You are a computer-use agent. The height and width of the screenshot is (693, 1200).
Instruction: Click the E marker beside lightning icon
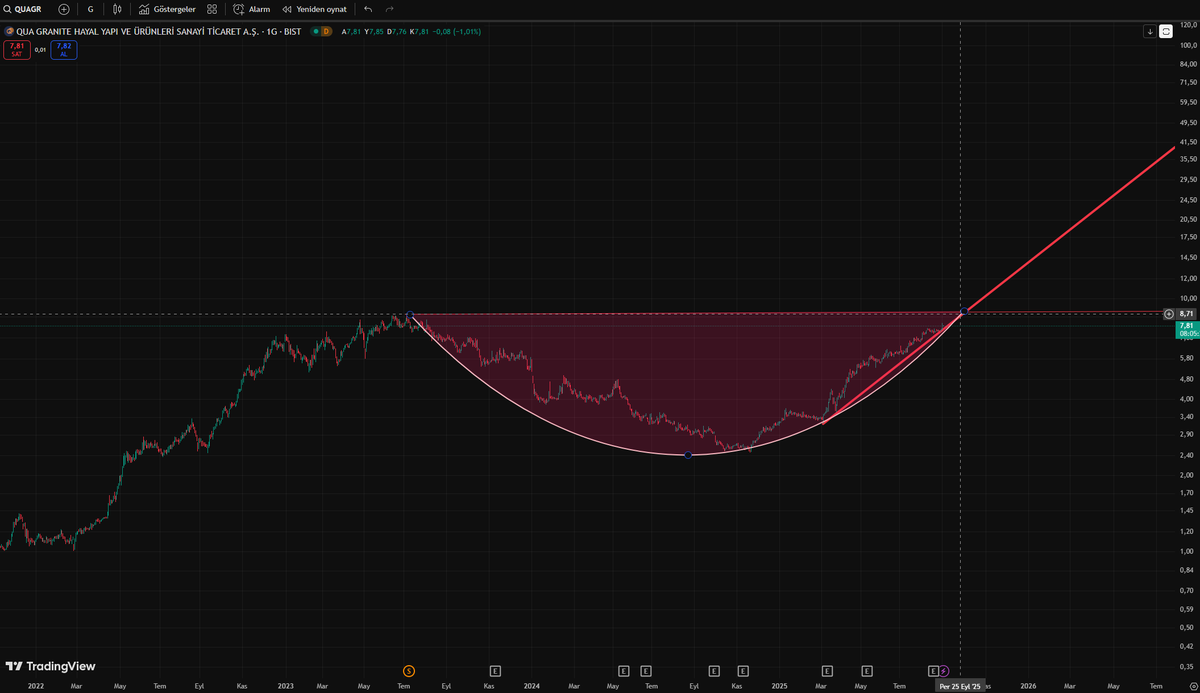click(x=934, y=670)
